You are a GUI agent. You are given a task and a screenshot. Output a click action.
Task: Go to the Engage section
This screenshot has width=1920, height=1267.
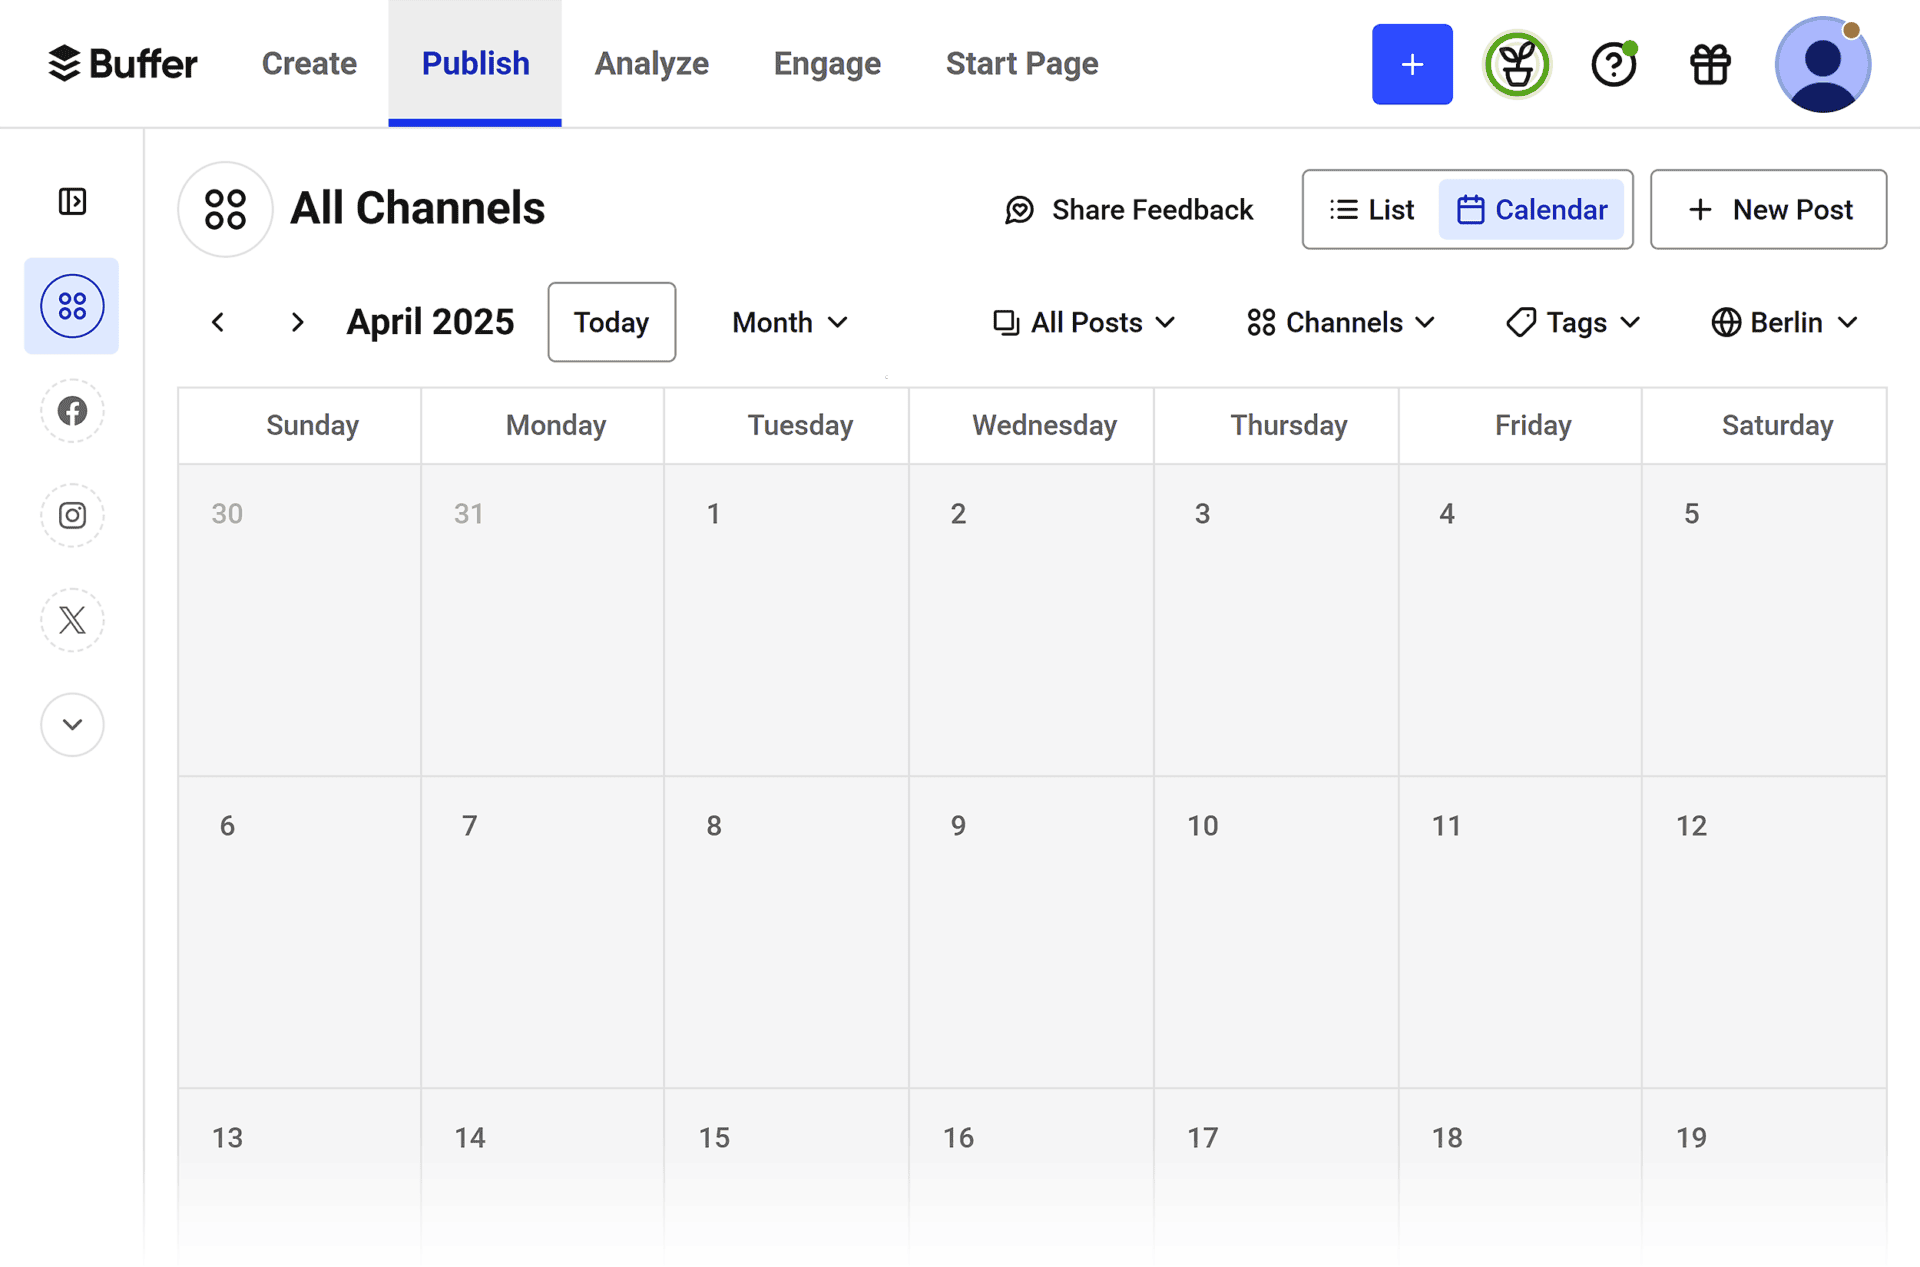(827, 63)
